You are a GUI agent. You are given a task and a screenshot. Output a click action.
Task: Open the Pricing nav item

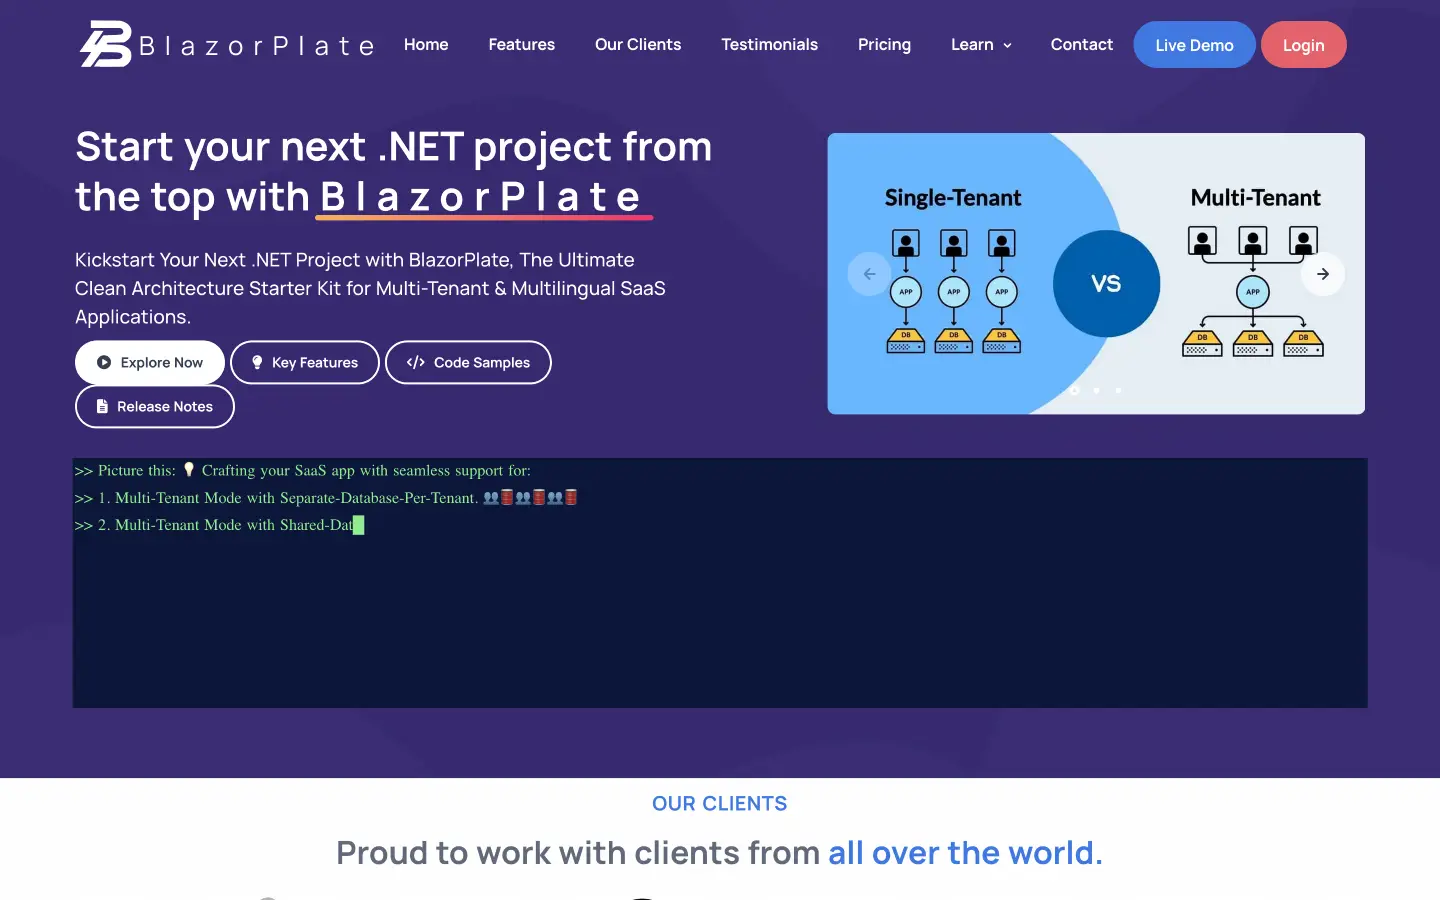click(884, 44)
